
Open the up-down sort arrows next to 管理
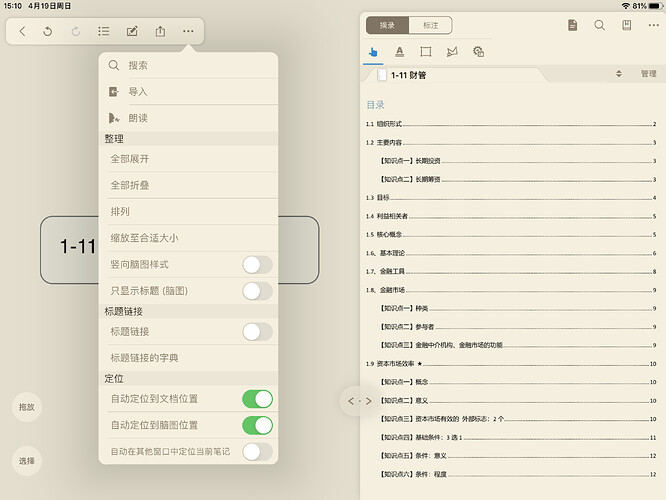[x=619, y=74]
